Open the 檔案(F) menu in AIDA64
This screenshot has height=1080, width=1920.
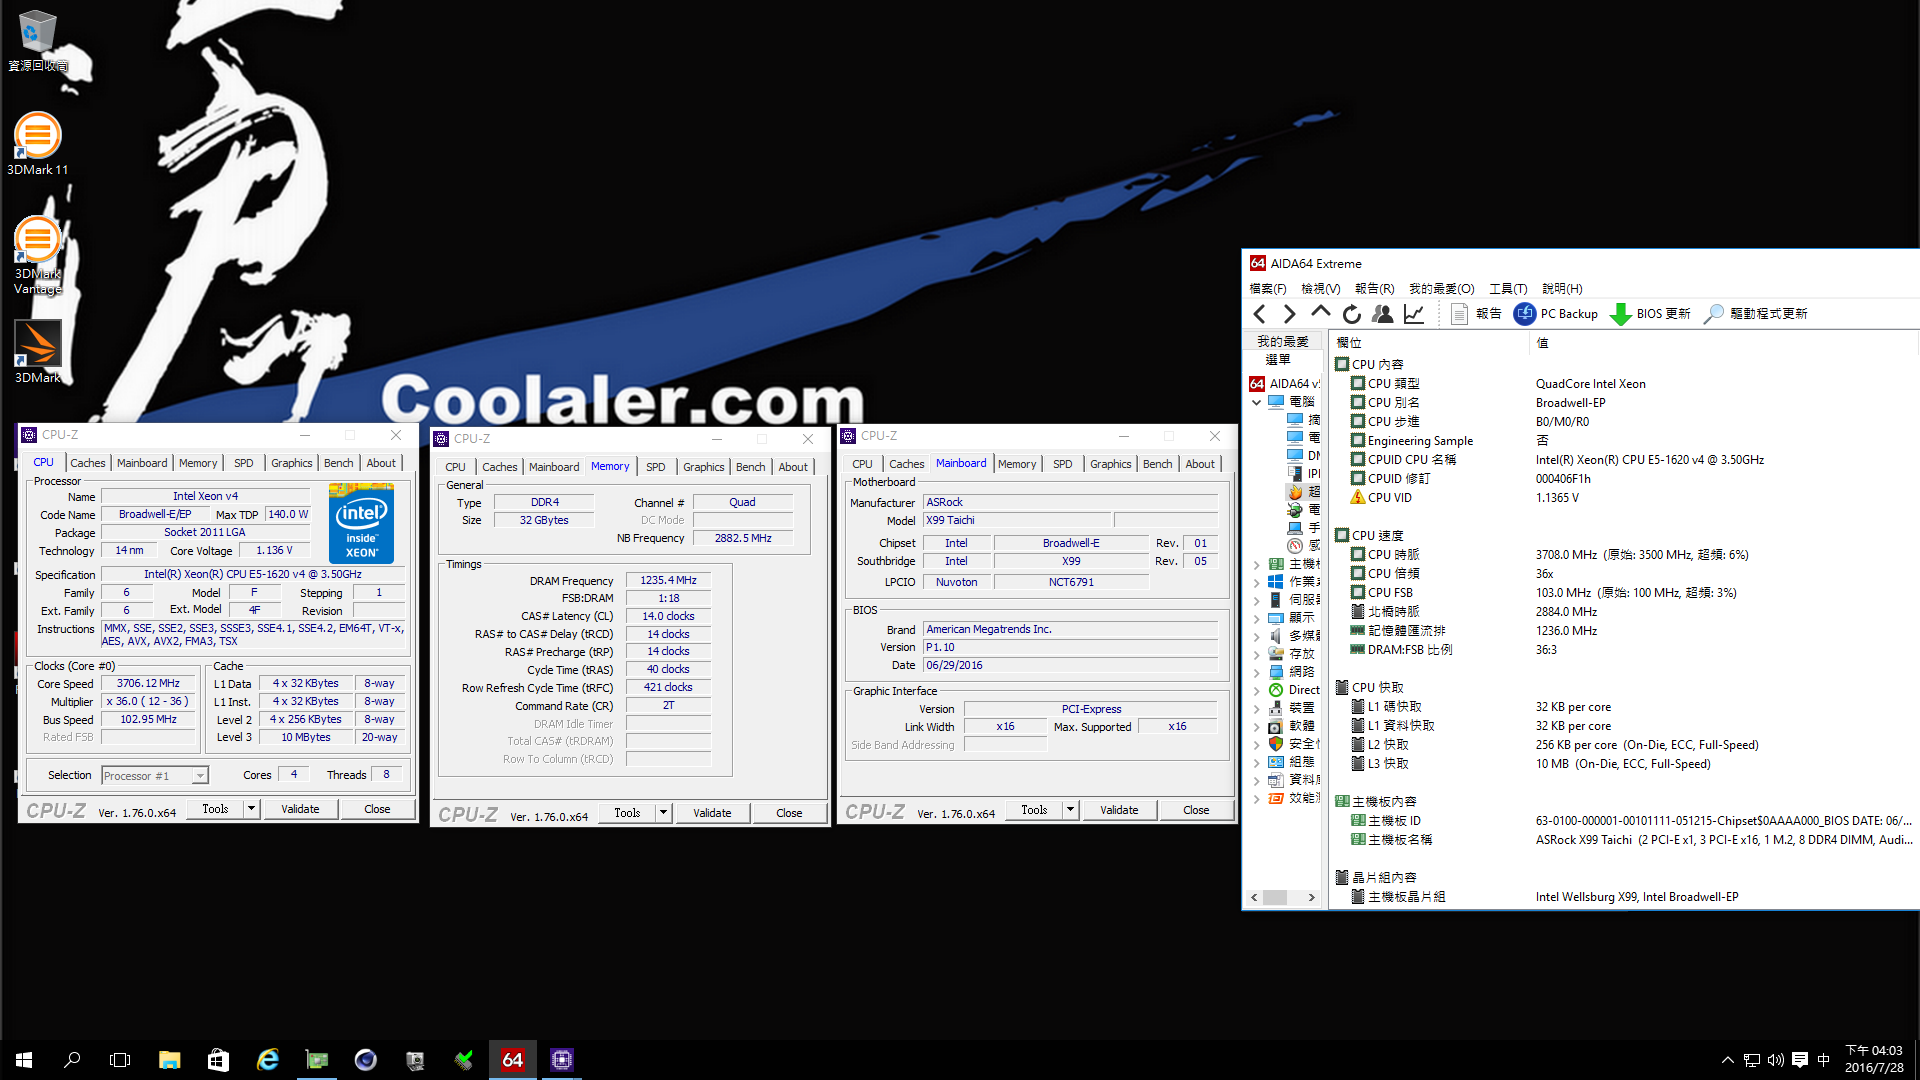point(1268,289)
